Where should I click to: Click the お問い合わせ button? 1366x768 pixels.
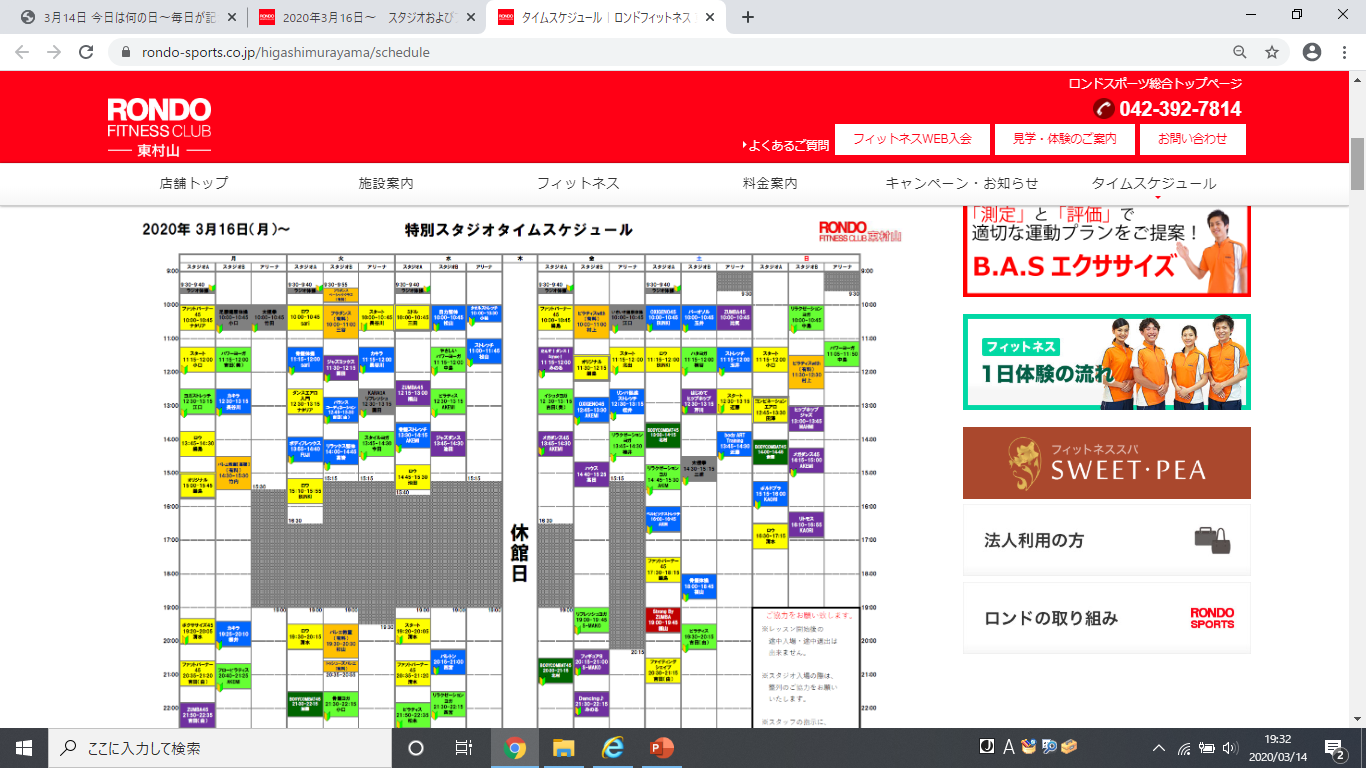tap(1192, 139)
